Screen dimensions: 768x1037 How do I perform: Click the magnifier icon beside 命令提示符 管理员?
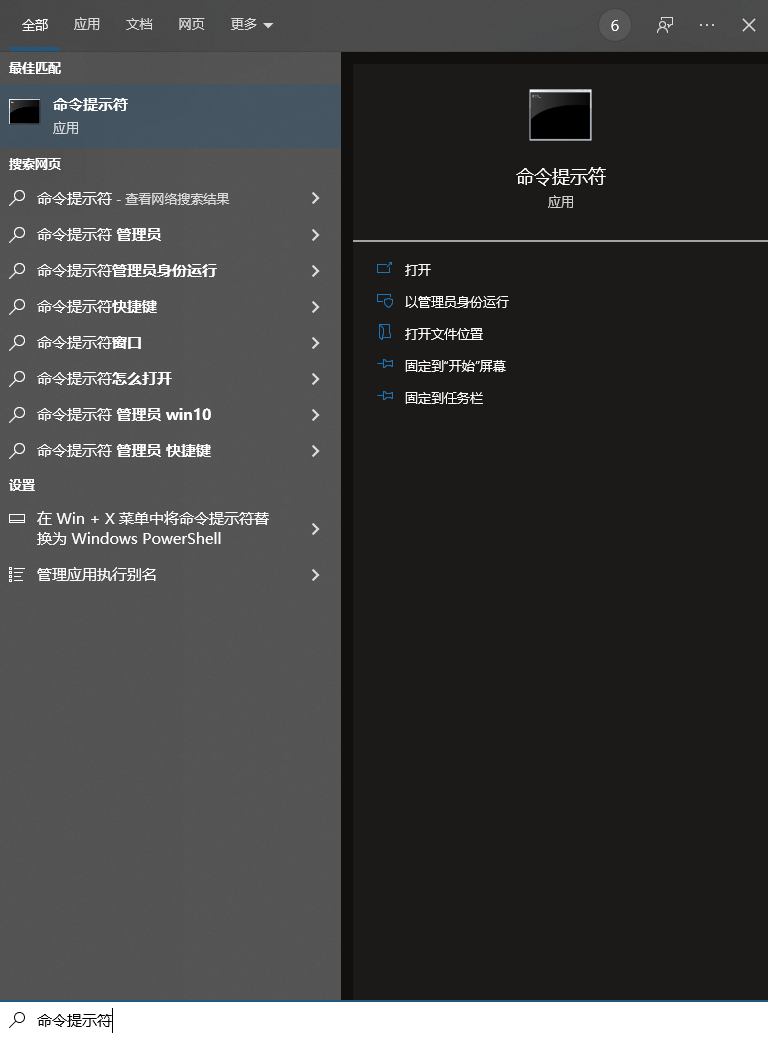click(x=17, y=234)
